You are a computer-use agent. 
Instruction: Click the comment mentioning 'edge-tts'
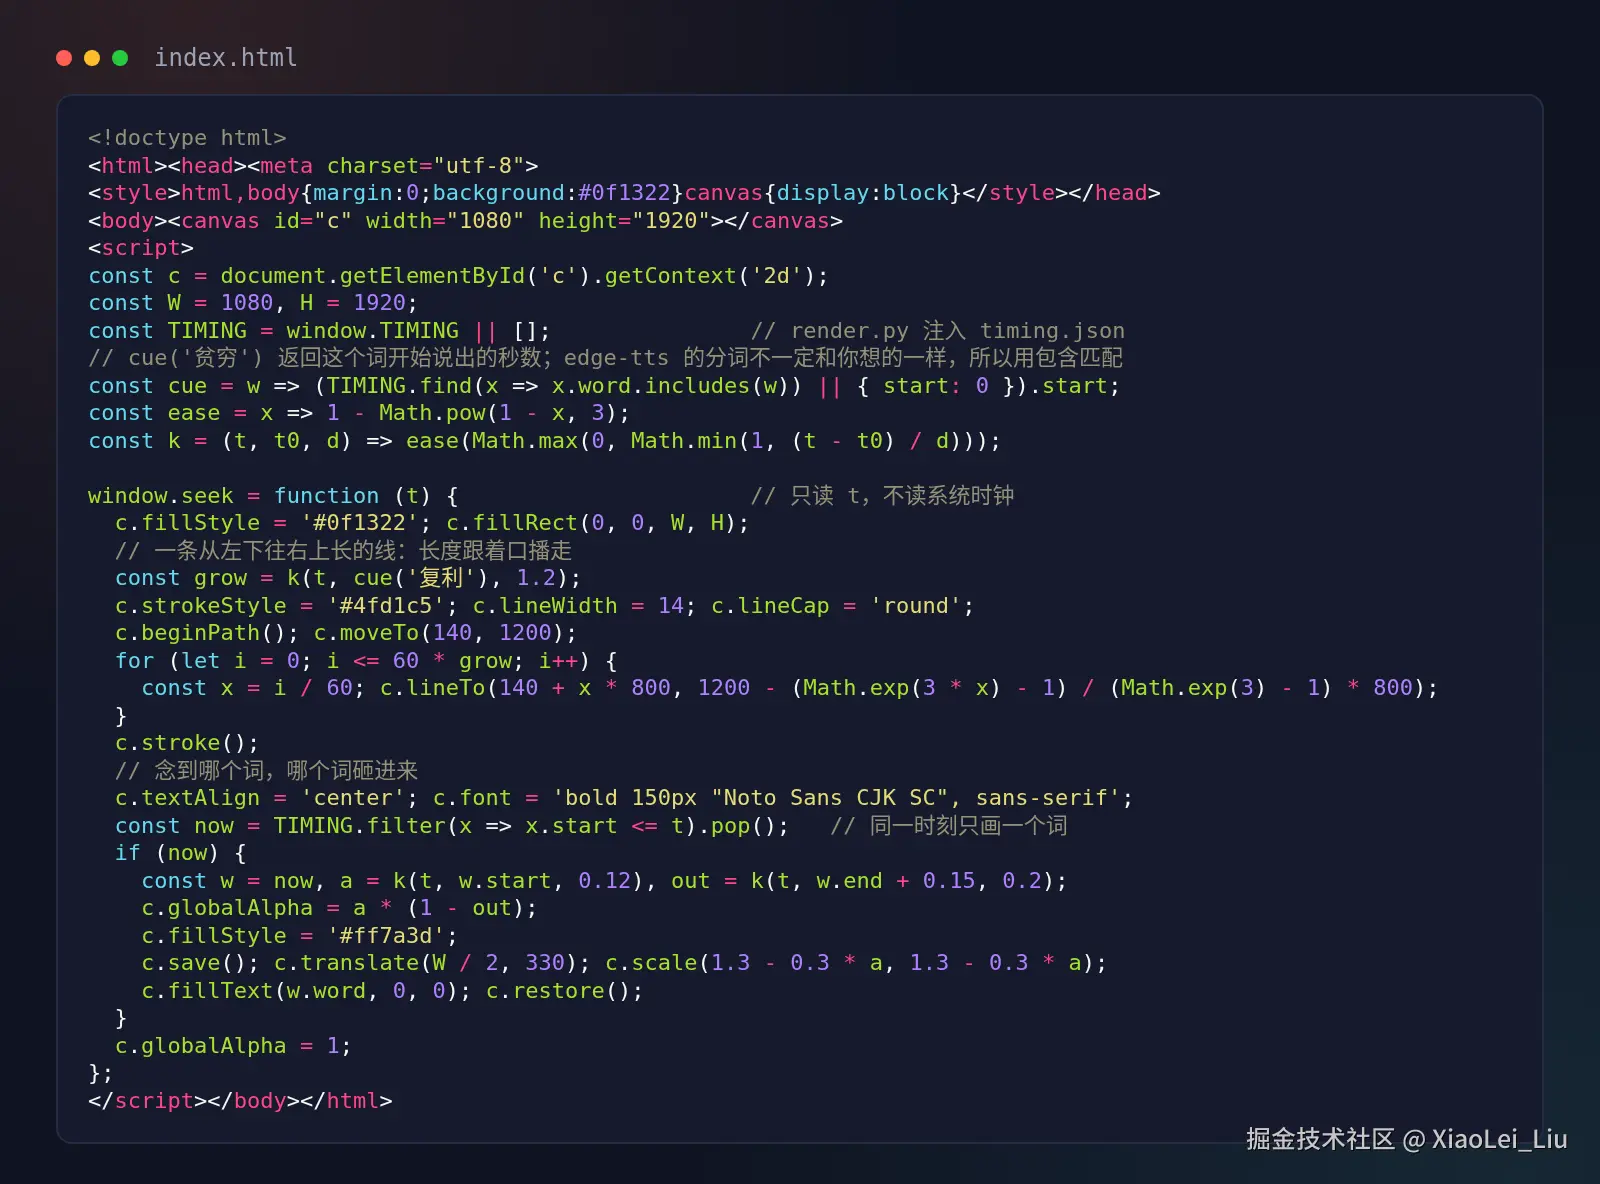[x=605, y=358]
